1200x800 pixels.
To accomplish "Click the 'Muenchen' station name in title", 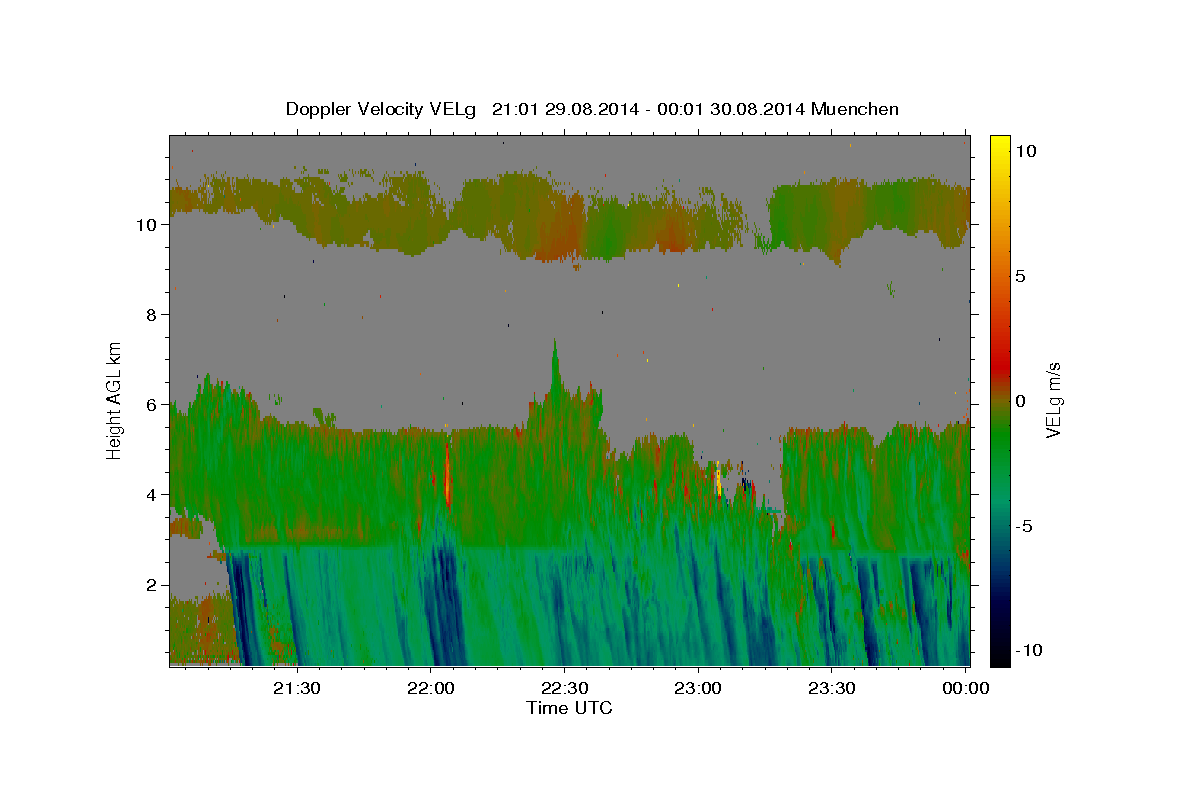I will [855, 109].
